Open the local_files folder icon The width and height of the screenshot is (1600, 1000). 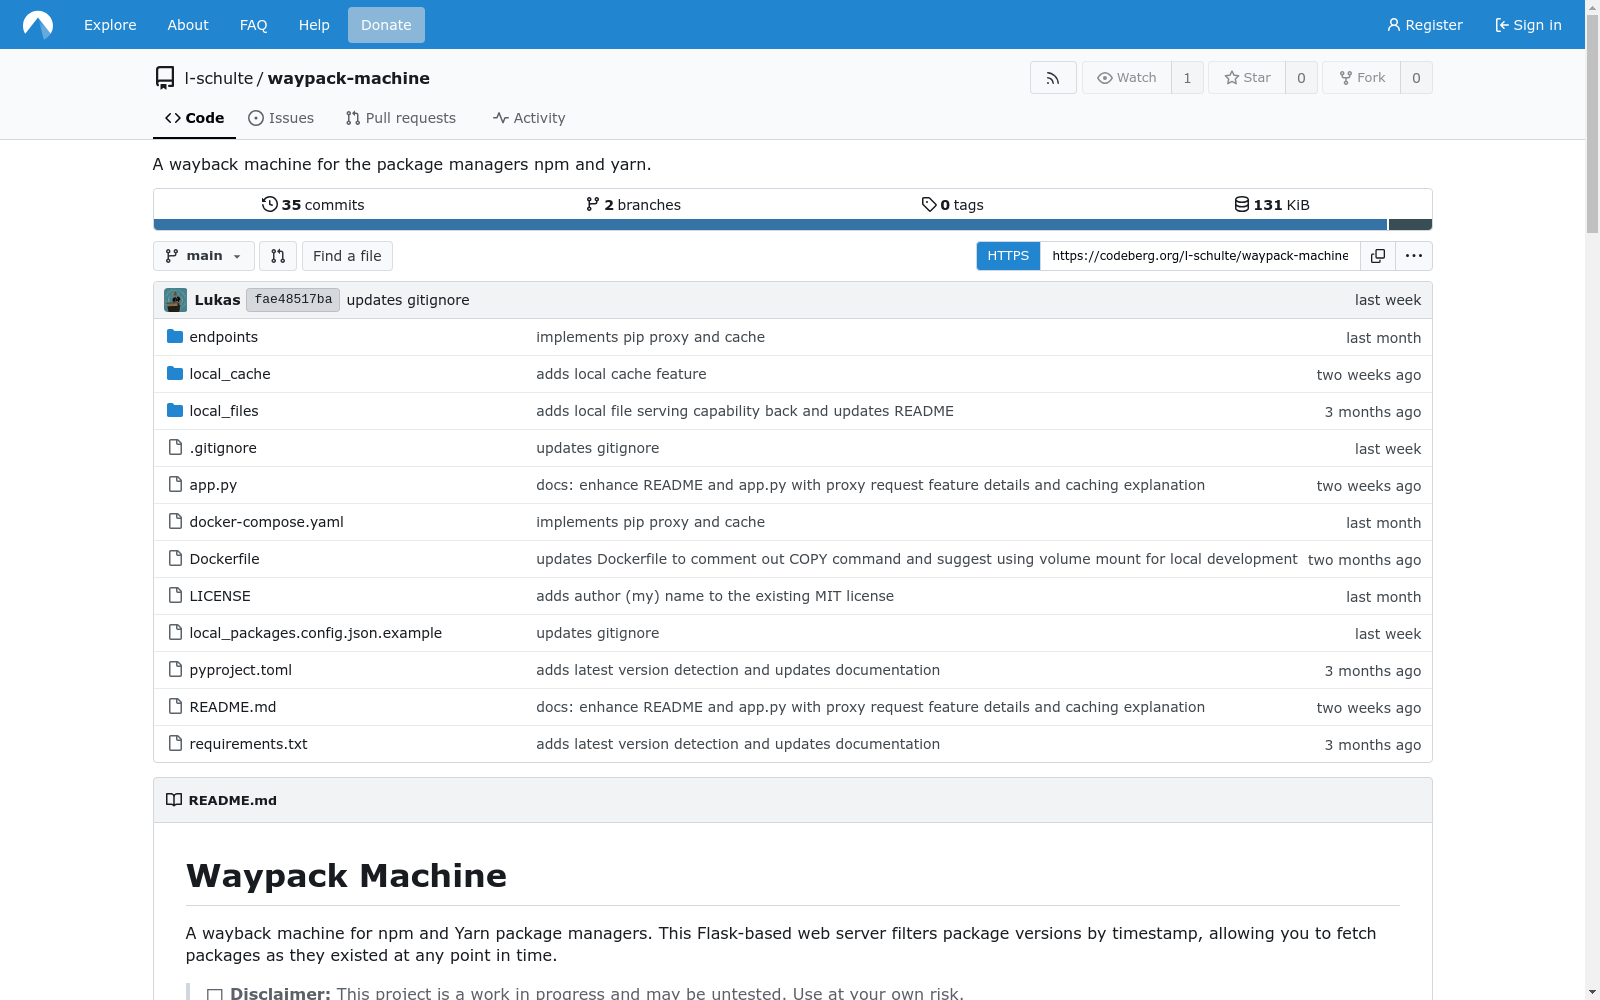pyautogui.click(x=175, y=411)
